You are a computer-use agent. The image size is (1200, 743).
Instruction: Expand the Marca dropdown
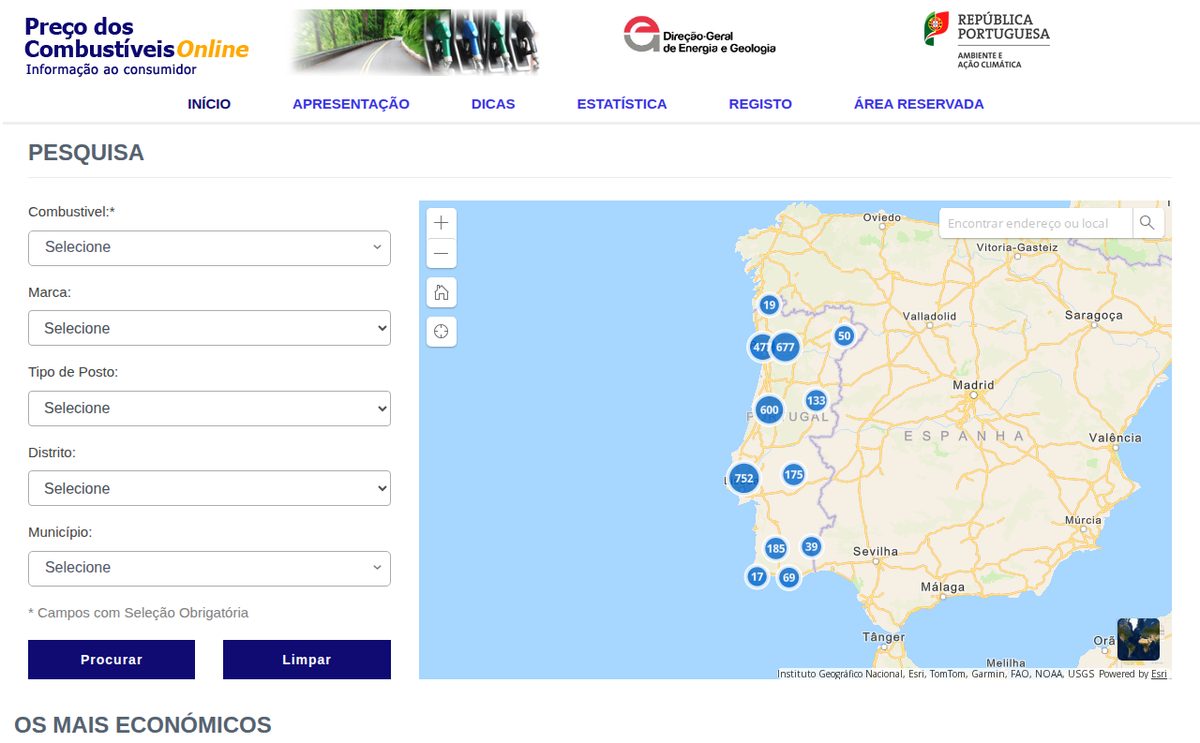(209, 328)
